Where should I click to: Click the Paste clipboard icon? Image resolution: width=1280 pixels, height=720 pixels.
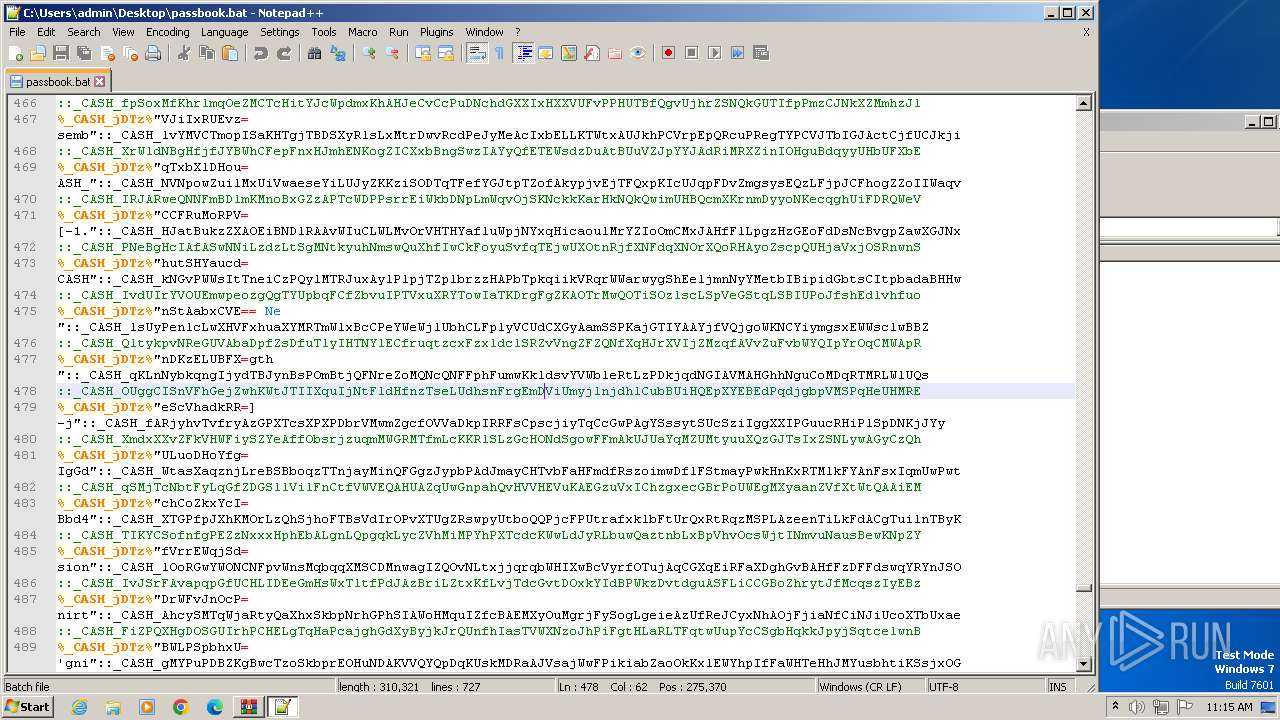point(230,53)
